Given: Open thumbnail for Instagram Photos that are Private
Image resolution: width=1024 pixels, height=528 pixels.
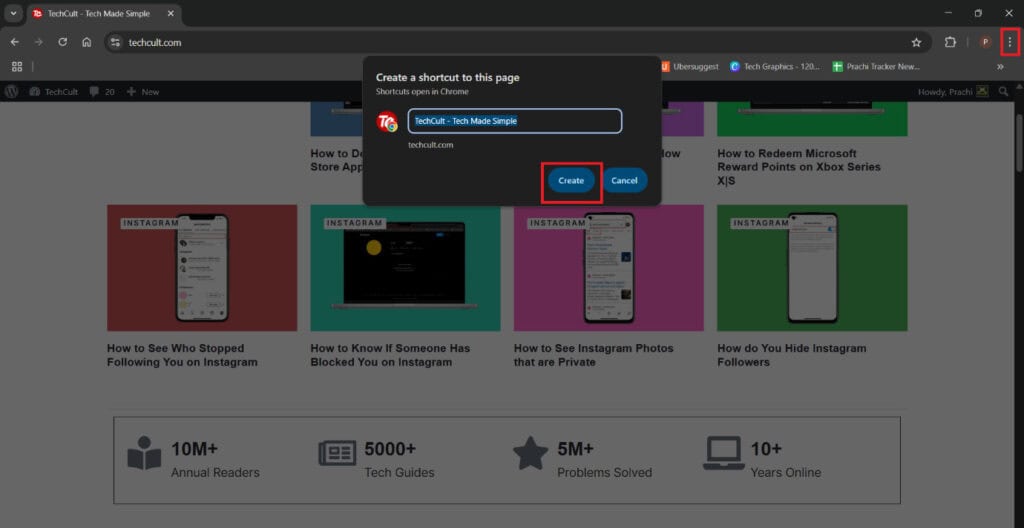Looking at the screenshot, I should [609, 268].
